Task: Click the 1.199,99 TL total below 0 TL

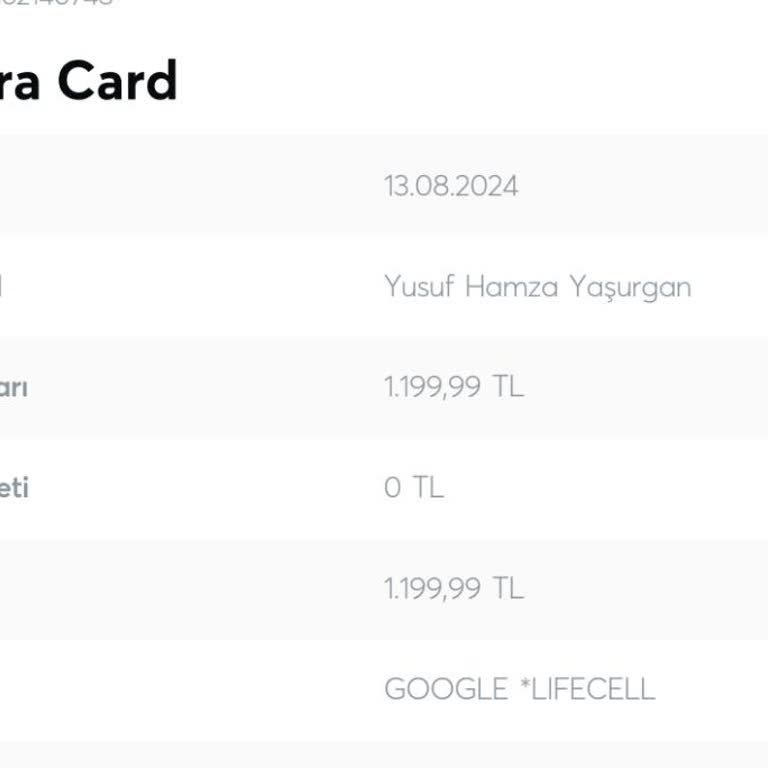Action: pyautogui.click(x=453, y=588)
